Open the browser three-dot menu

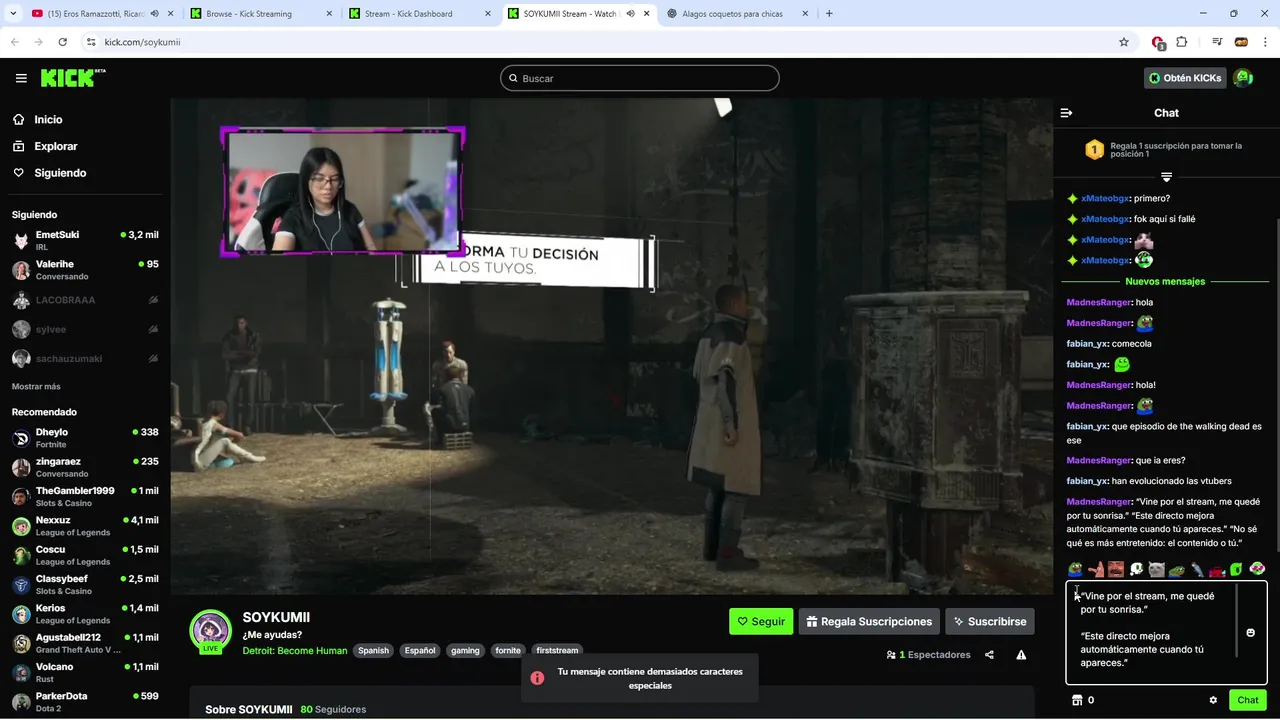pyautogui.click(x=1265, y=42)
